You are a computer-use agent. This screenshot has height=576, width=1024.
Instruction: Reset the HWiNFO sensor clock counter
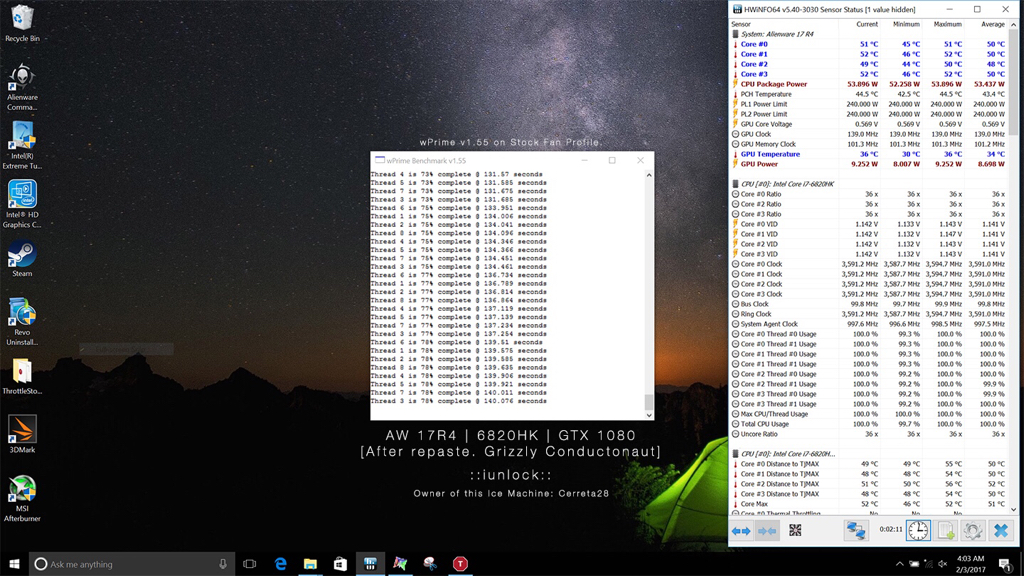pos(918,530)
